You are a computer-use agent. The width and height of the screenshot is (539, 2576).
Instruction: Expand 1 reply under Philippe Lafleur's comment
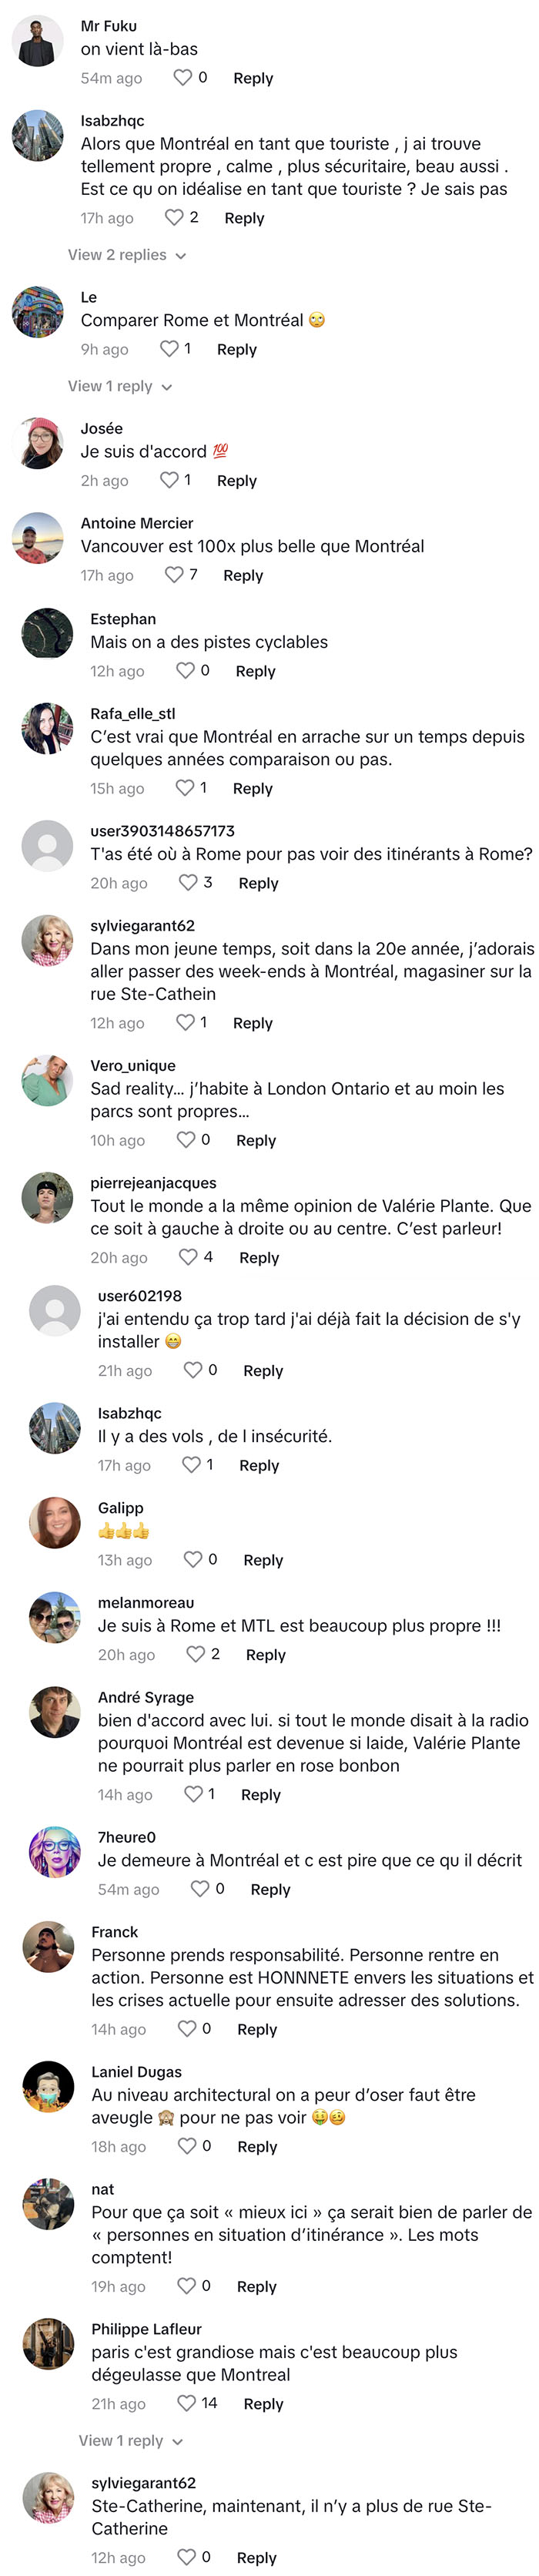point(131,2440)
